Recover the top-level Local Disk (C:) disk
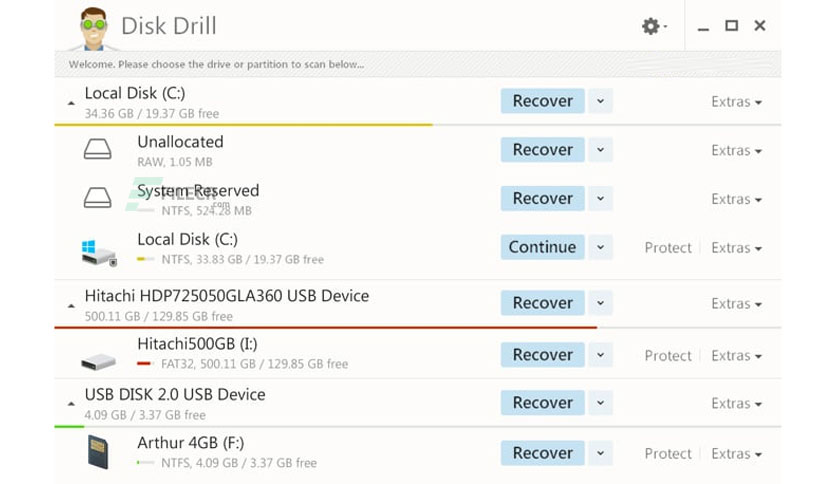Image resolution: width=836 pixels, height=484 pixels. click(x=542, y=101)
